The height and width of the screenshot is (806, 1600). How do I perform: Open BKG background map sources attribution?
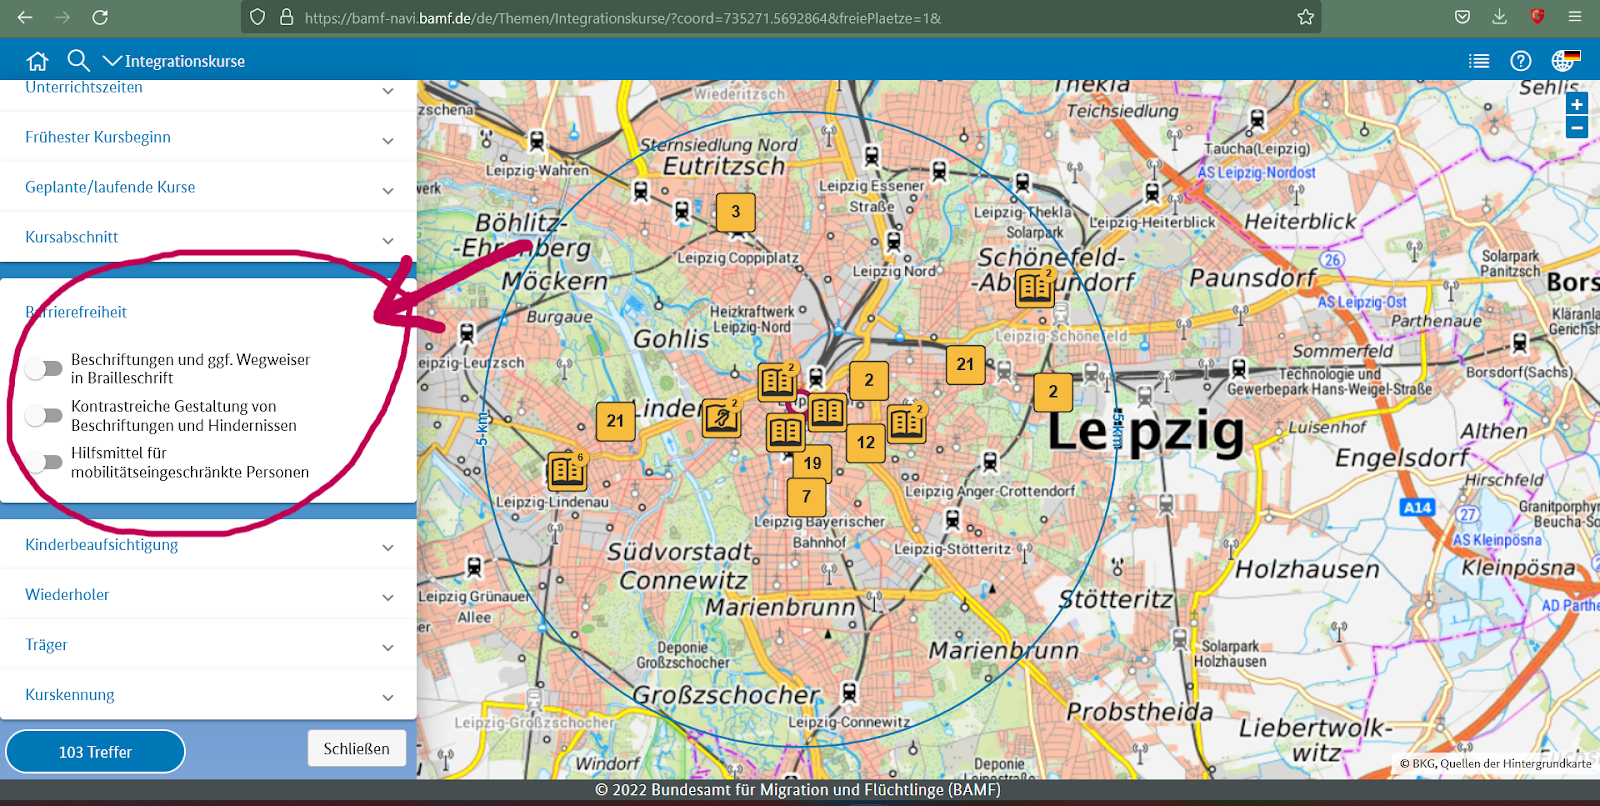1495,764
